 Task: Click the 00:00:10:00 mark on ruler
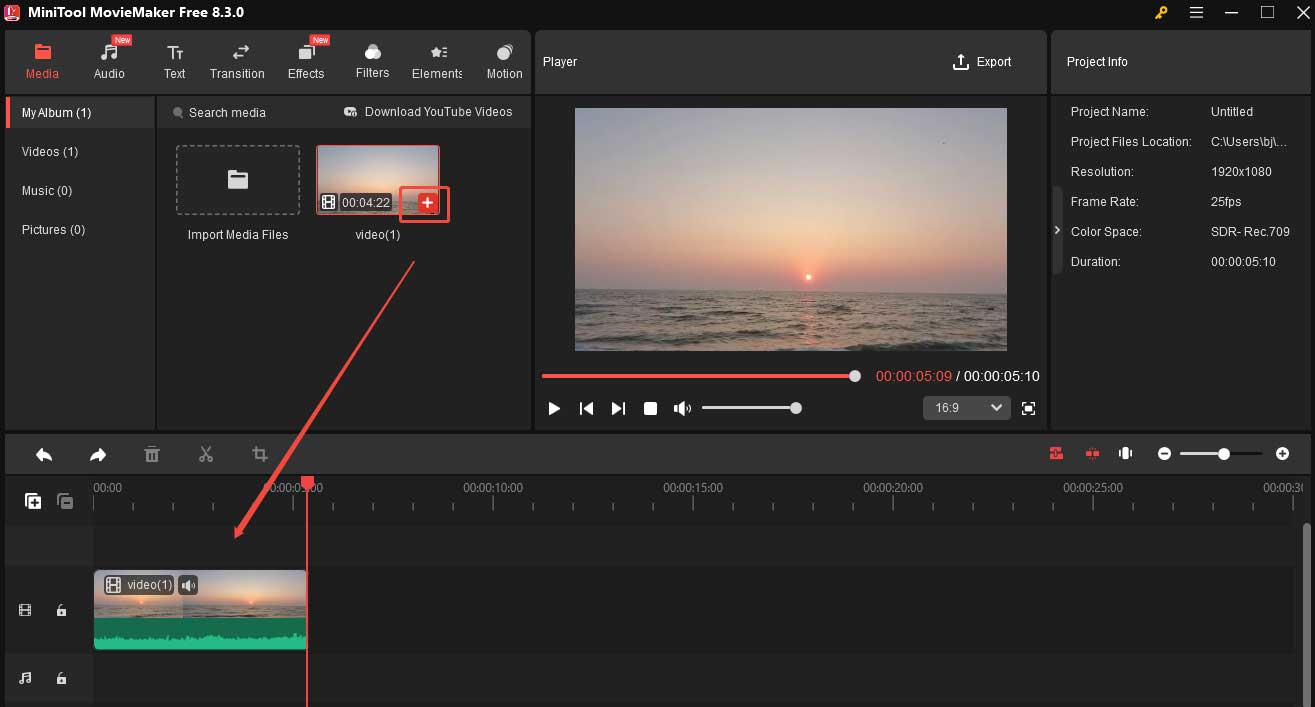[493, 488]
